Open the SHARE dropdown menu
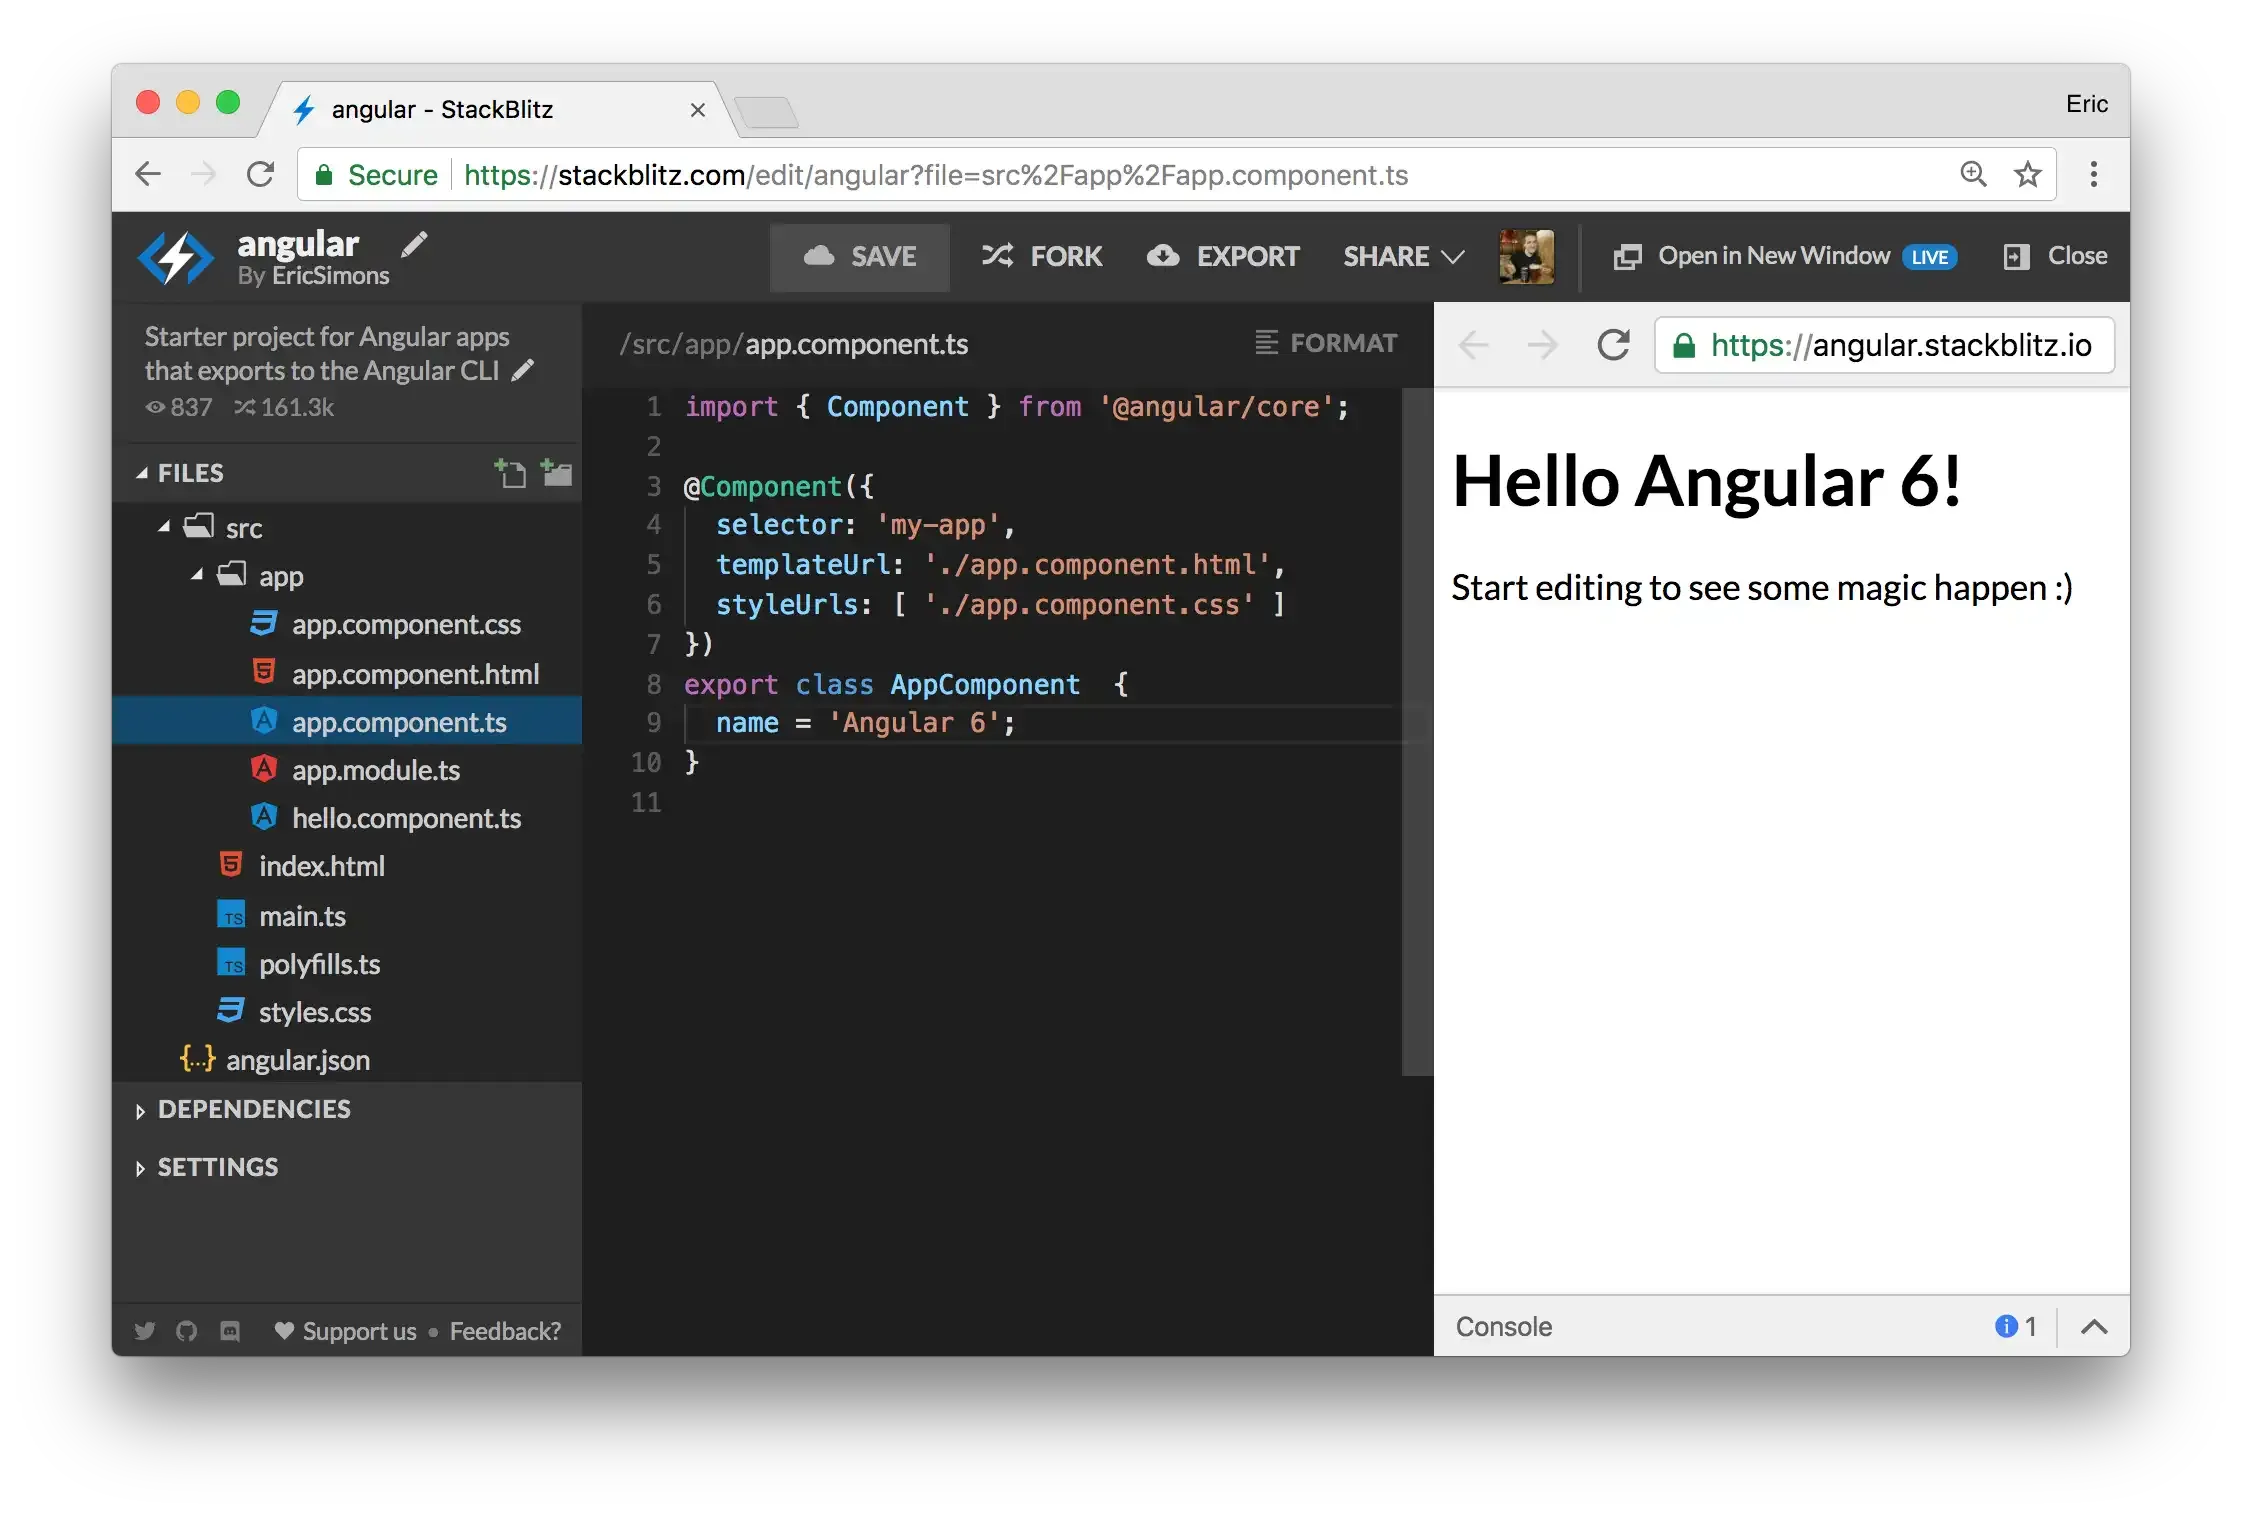This screenshot has width=2242, height=1516. coord(1402,257)
